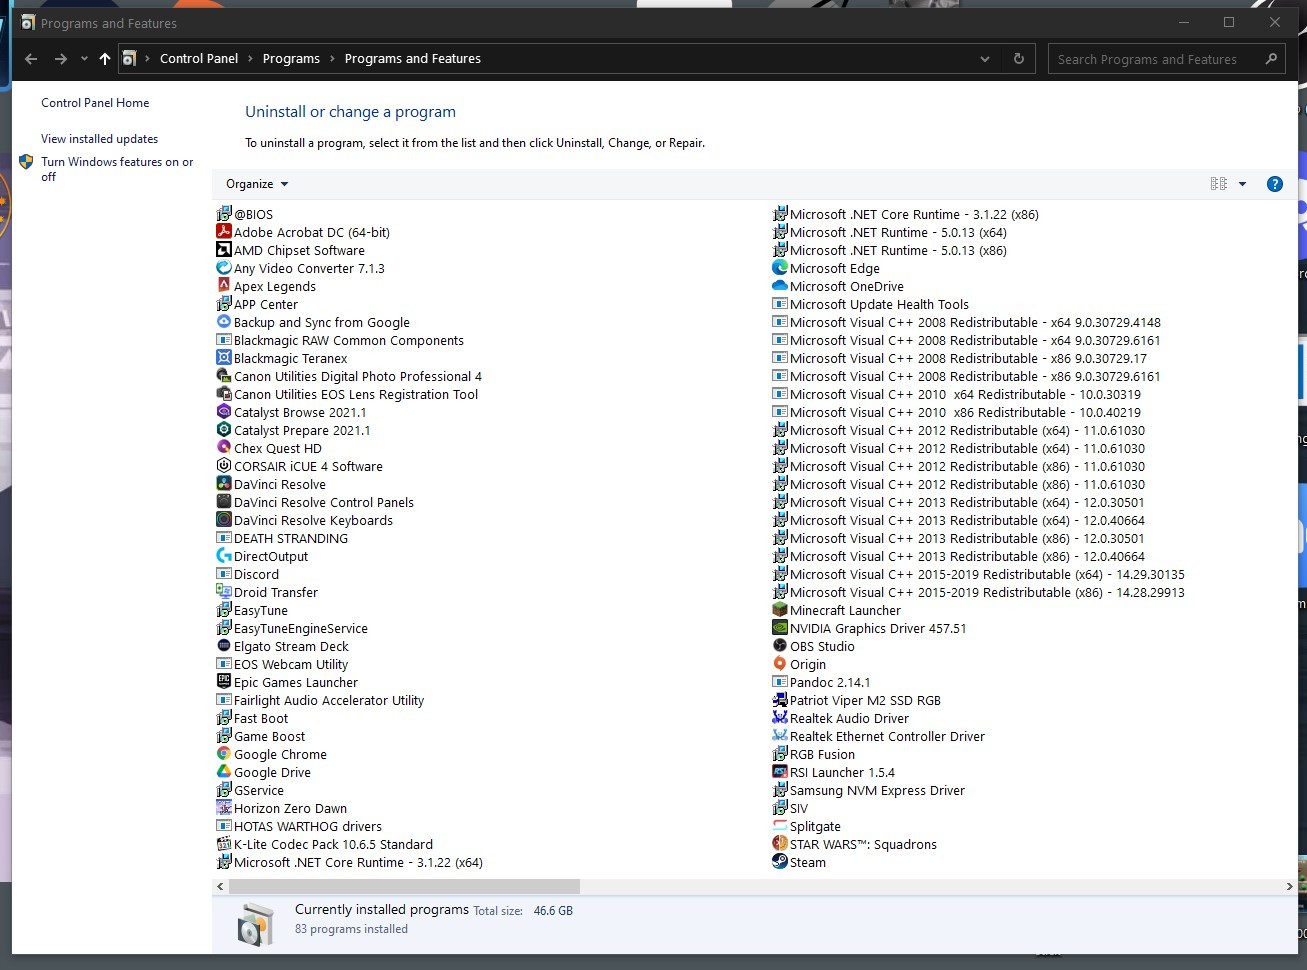Open the recent locations dropdown arrow

pyautogui.click(x=84, y=59)
